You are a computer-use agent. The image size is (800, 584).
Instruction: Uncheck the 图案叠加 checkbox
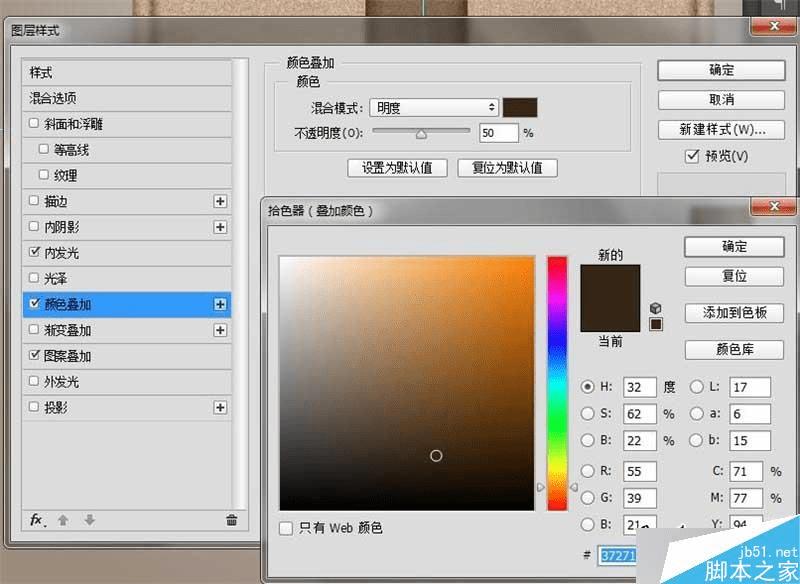point(34,355)
